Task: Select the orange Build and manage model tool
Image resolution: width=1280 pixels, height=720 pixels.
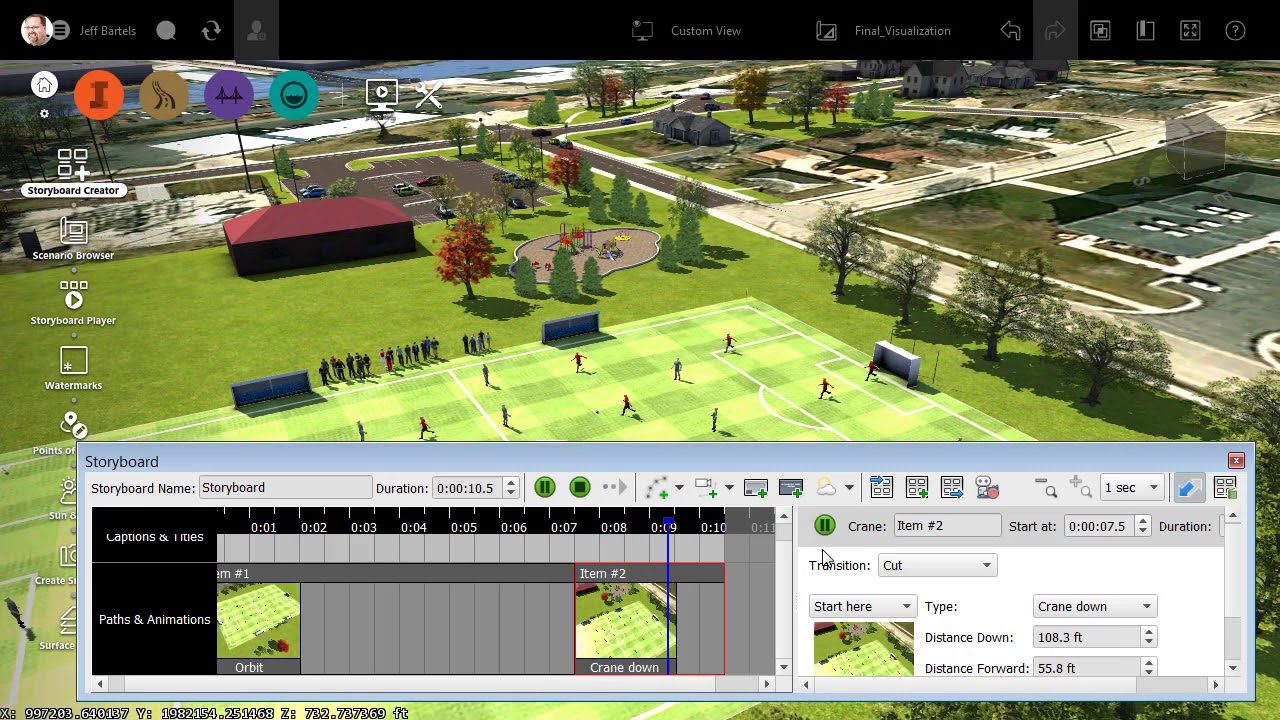Action: coord(99,95)
